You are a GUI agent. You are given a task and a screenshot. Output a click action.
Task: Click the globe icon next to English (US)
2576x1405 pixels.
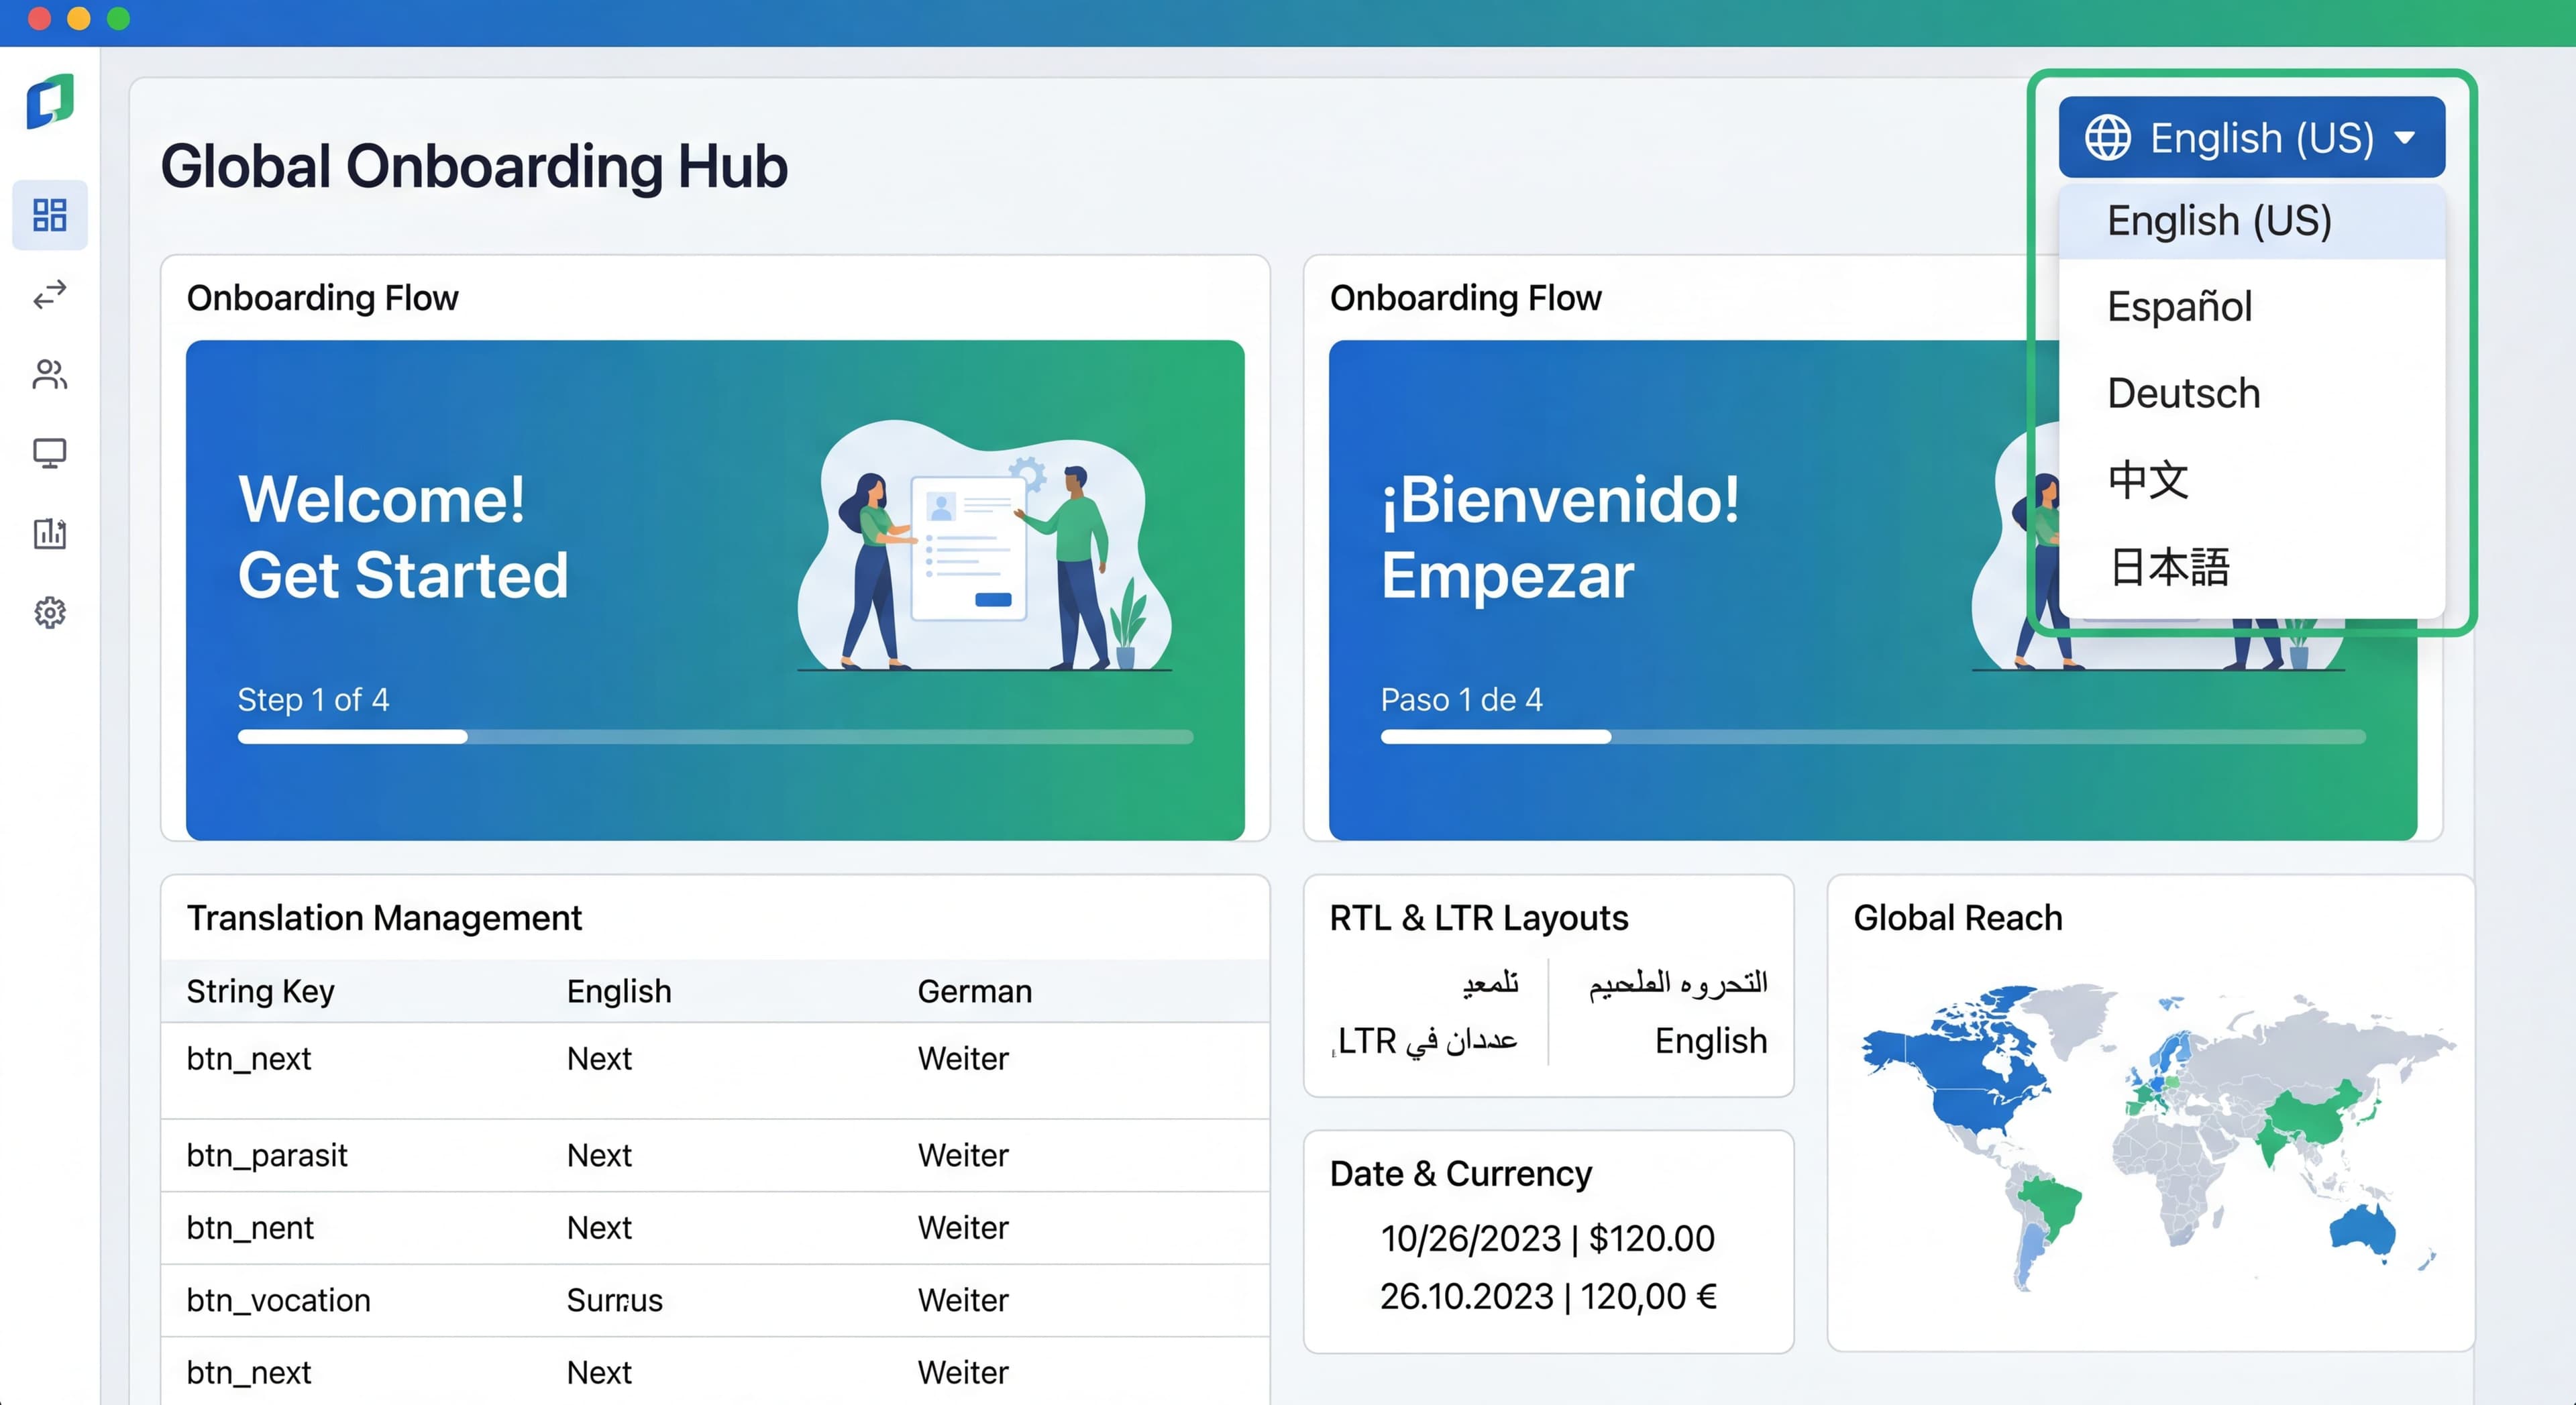click(2110, 137)
